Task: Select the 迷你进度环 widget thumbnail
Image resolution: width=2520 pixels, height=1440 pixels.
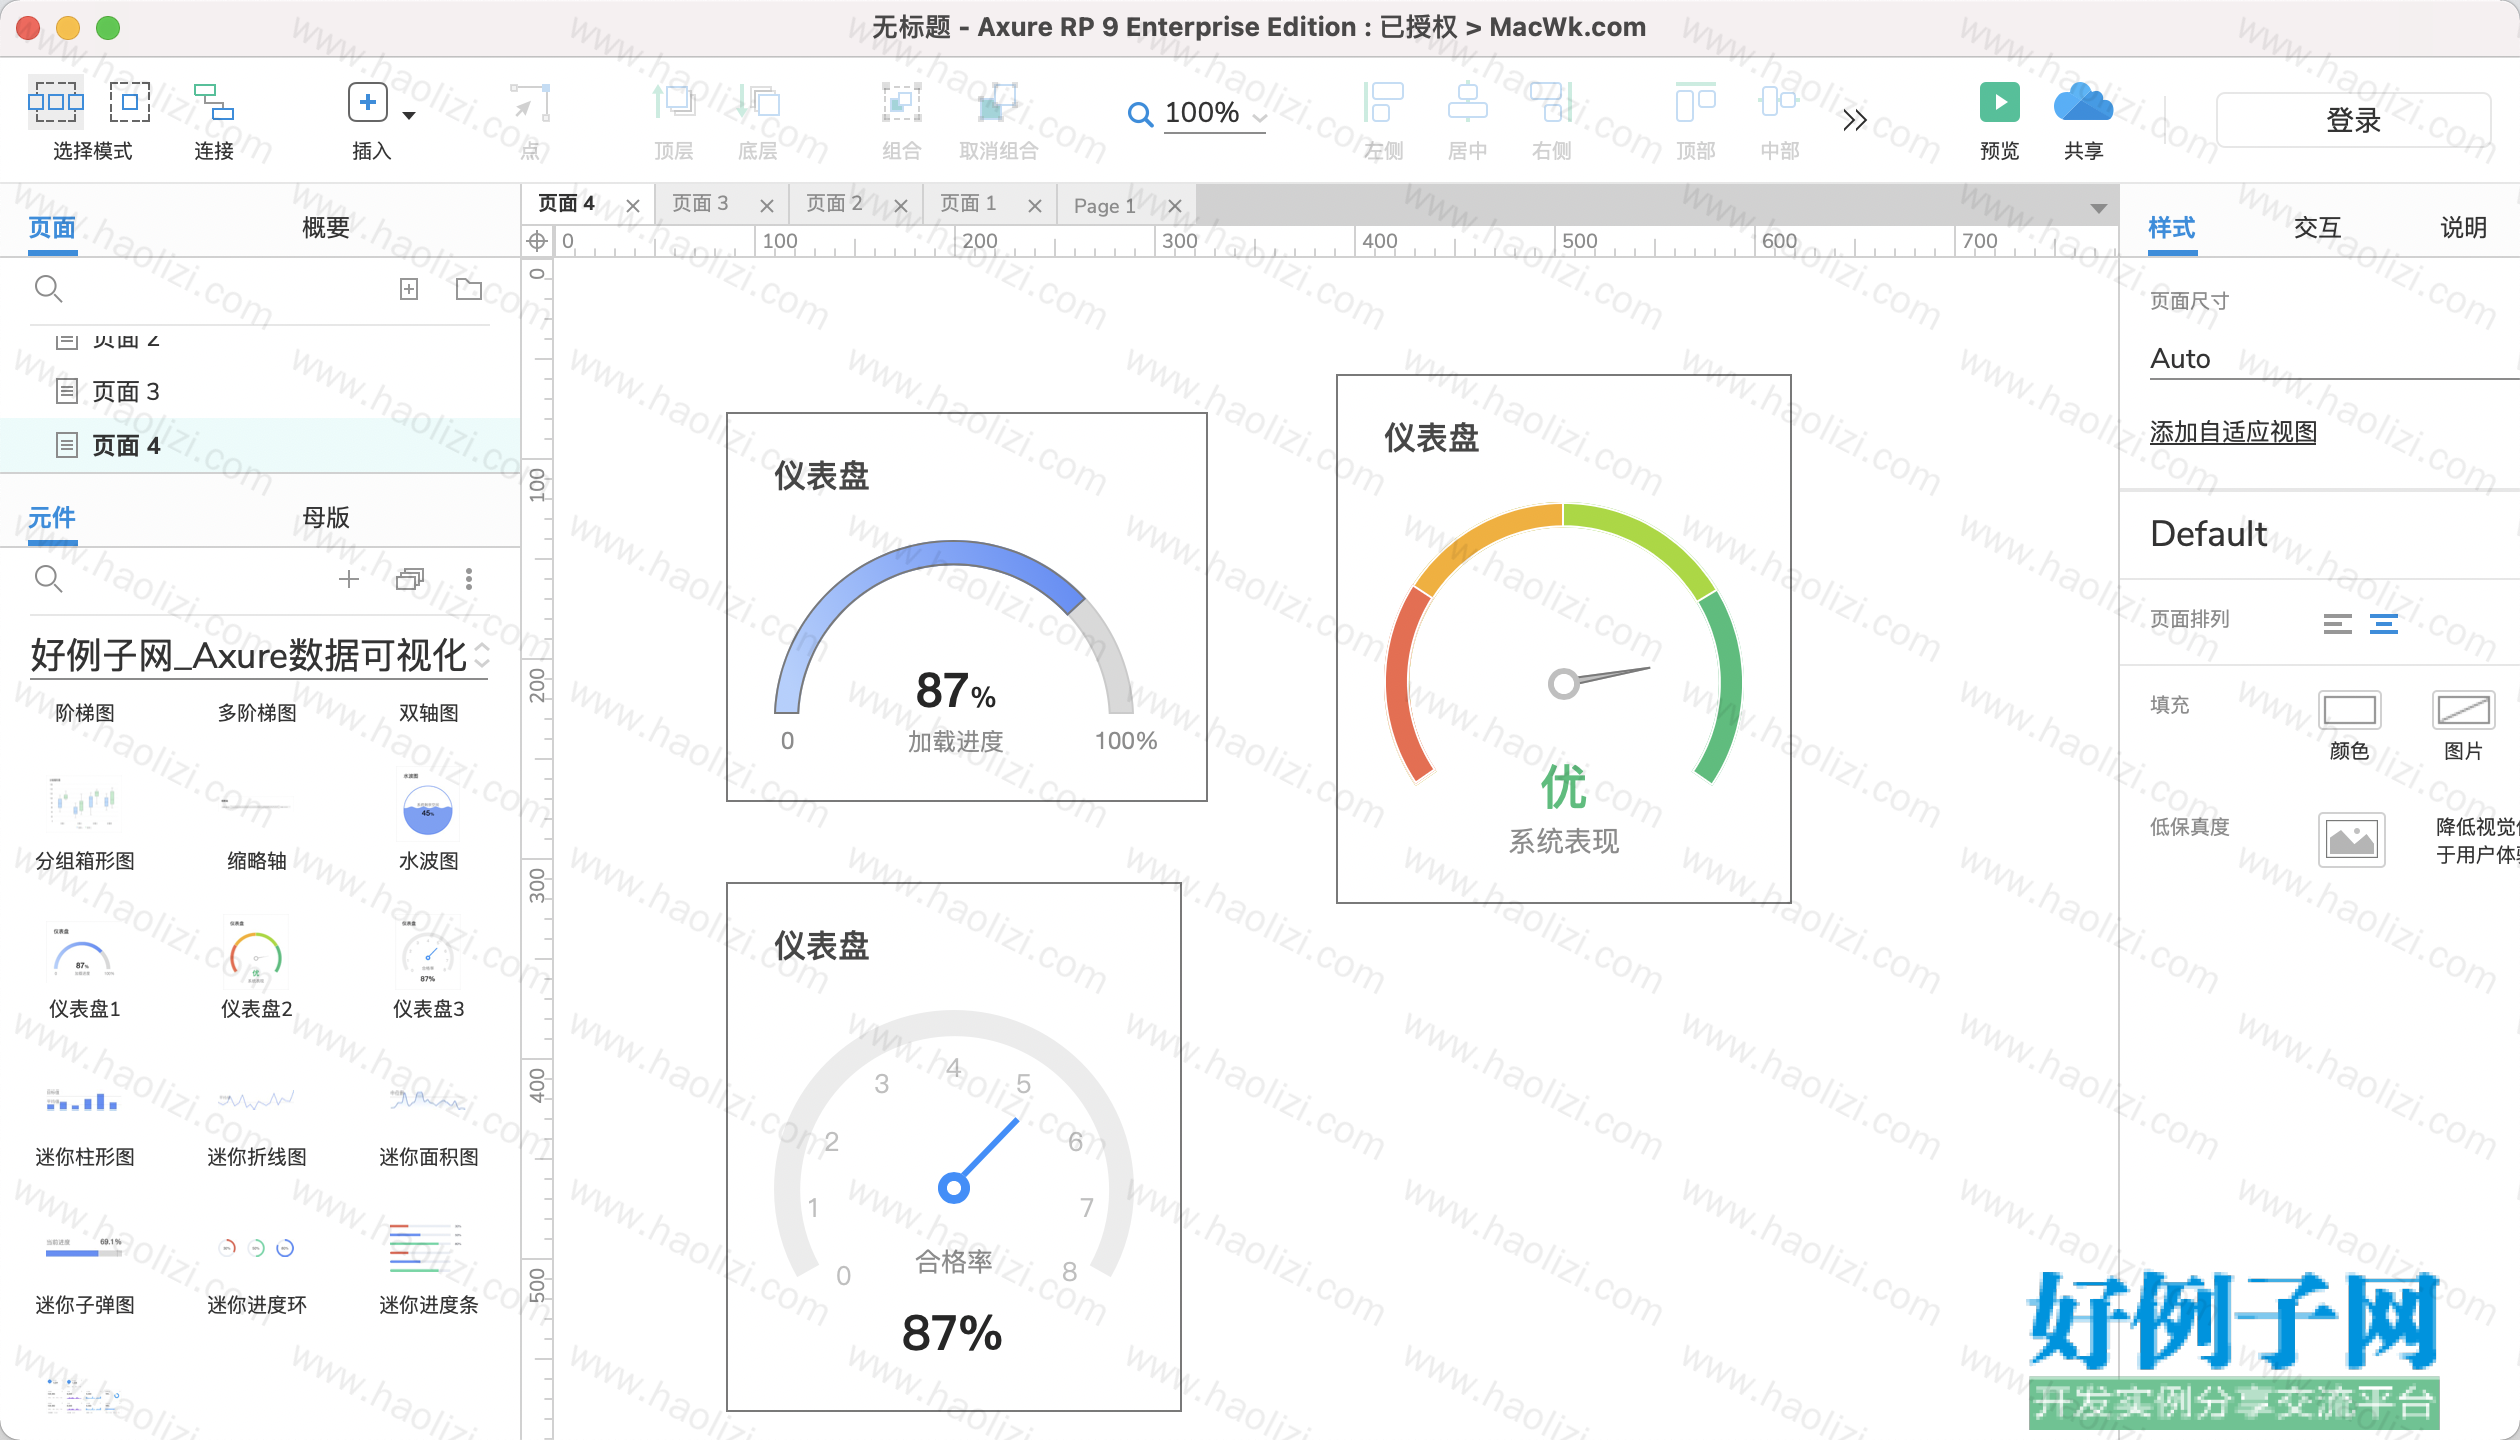Action: coord(256,1247)
